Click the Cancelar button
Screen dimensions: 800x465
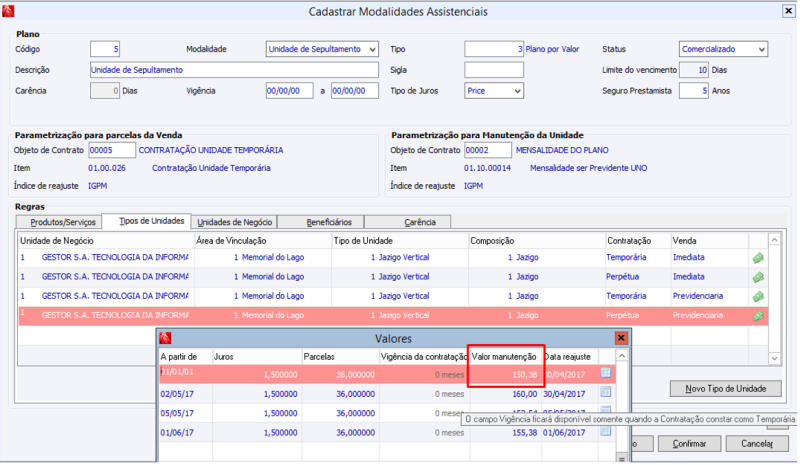756,443
